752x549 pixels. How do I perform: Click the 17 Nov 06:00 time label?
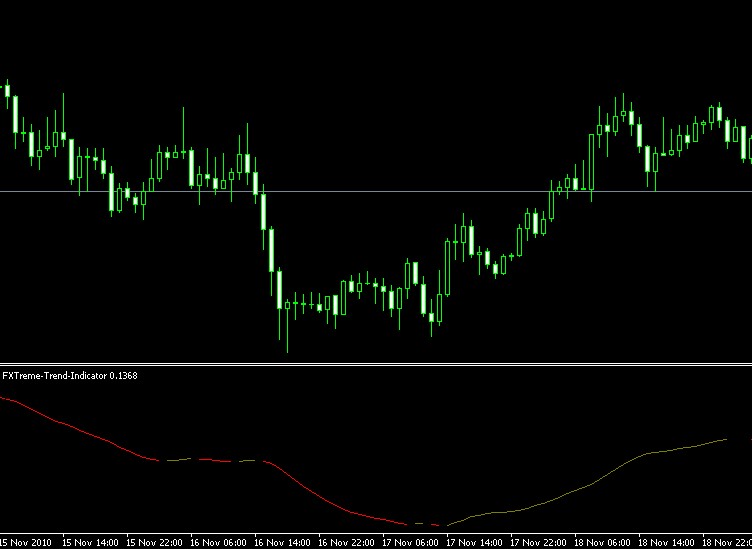pos(411,543)
